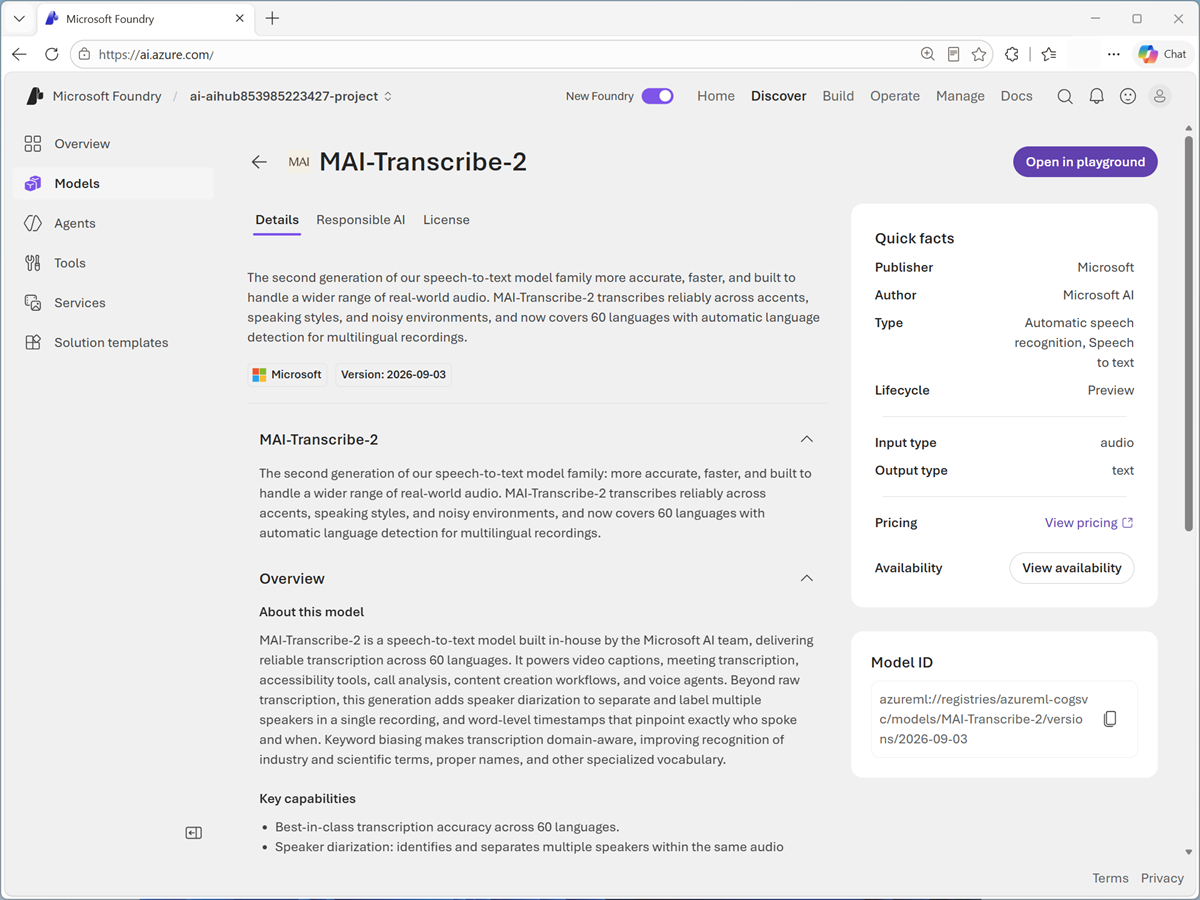Click the About this model heading
Viewport: 1200px width, 900px height.
311,612
